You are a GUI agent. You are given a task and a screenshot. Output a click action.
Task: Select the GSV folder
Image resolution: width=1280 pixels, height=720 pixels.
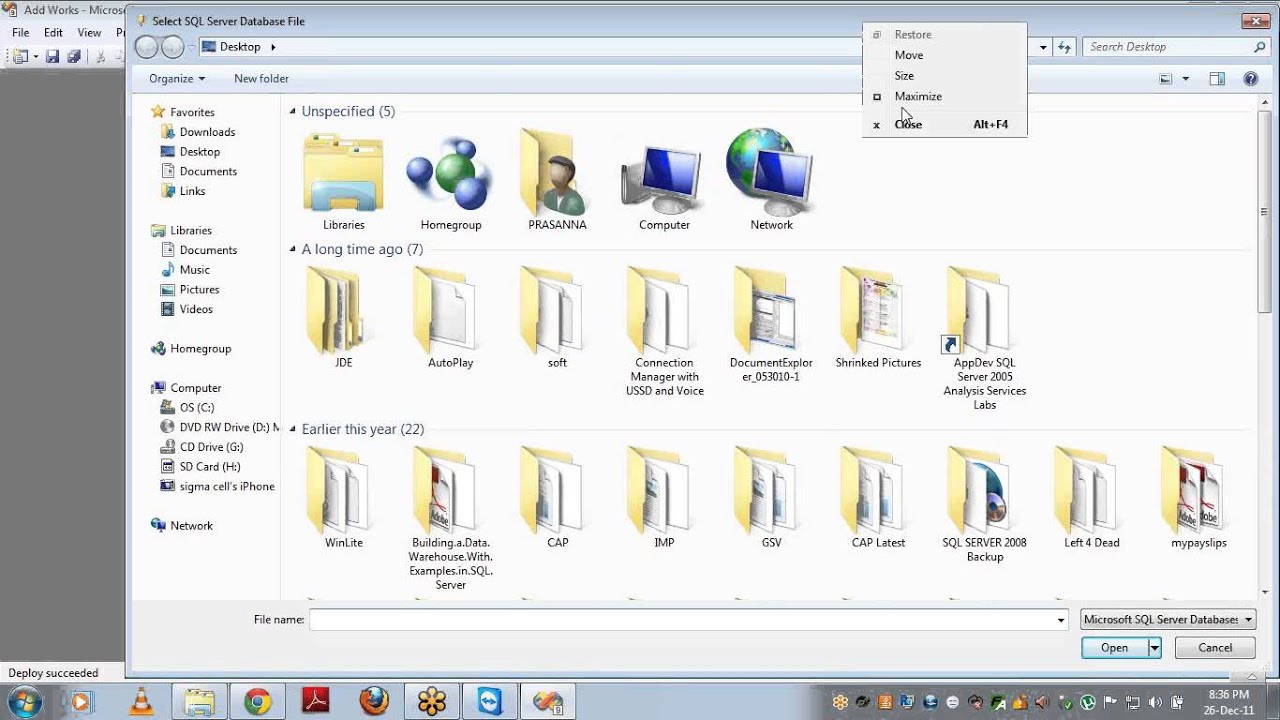coord(771,498)
